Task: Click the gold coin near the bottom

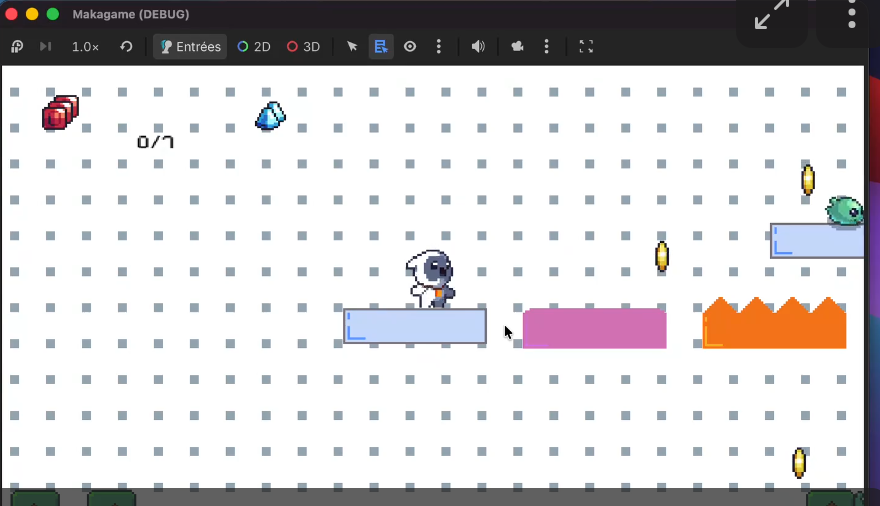Action: (x=799, y=463)
